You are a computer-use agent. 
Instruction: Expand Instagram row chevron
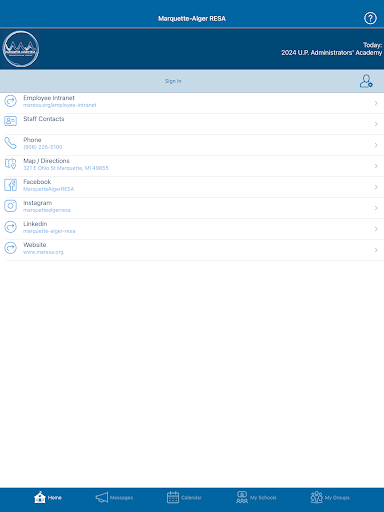coord(376,208)
